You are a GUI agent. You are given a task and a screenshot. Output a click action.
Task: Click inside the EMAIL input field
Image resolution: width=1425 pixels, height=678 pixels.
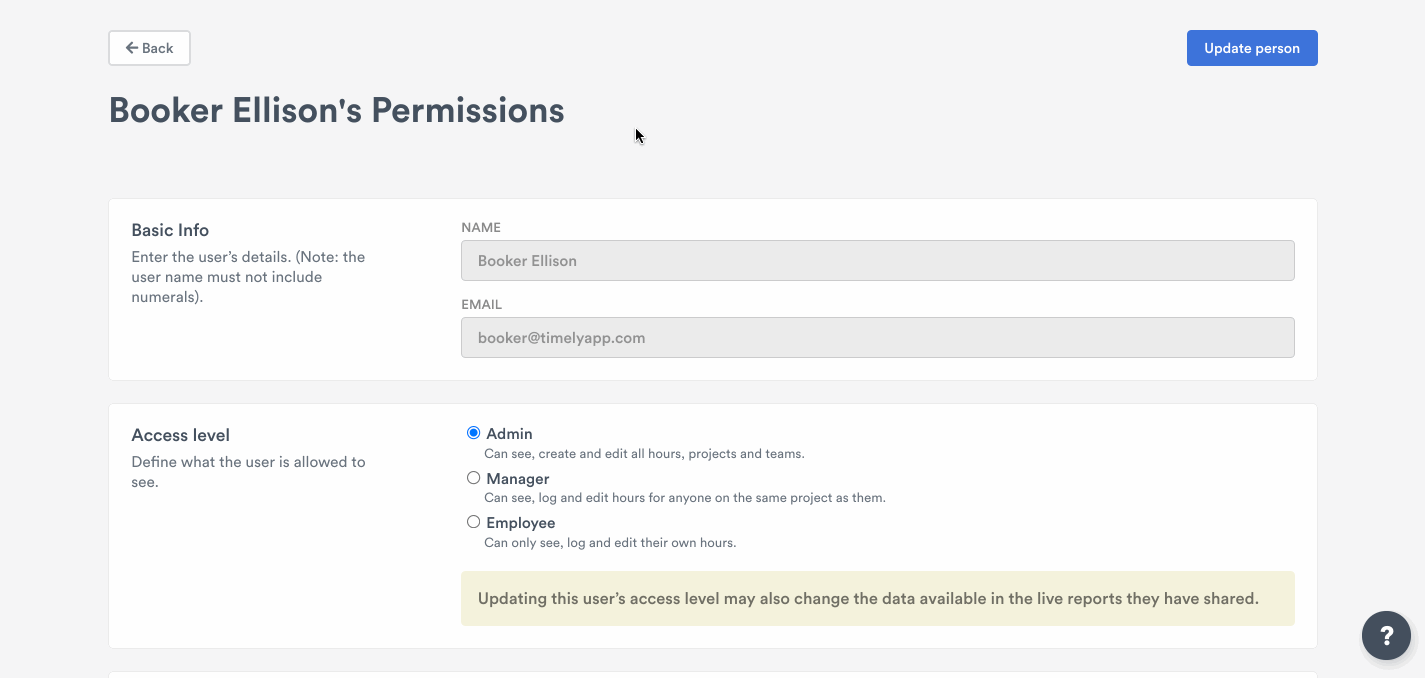[x=877, y=337]
